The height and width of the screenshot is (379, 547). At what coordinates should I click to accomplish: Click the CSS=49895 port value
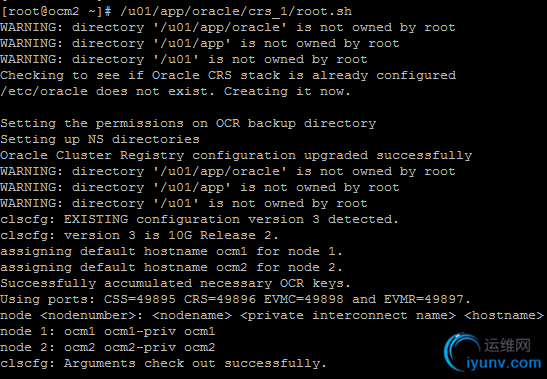click(140, 299)
